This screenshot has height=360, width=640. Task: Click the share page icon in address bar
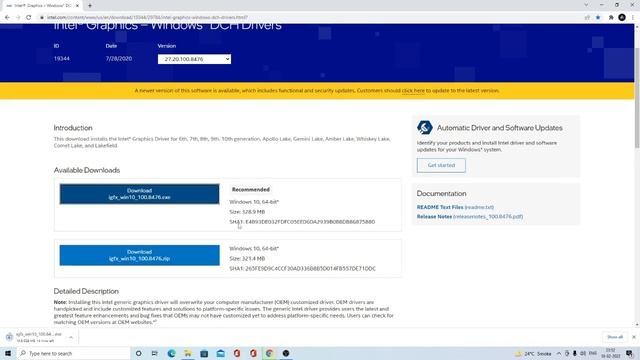[587, 17]
